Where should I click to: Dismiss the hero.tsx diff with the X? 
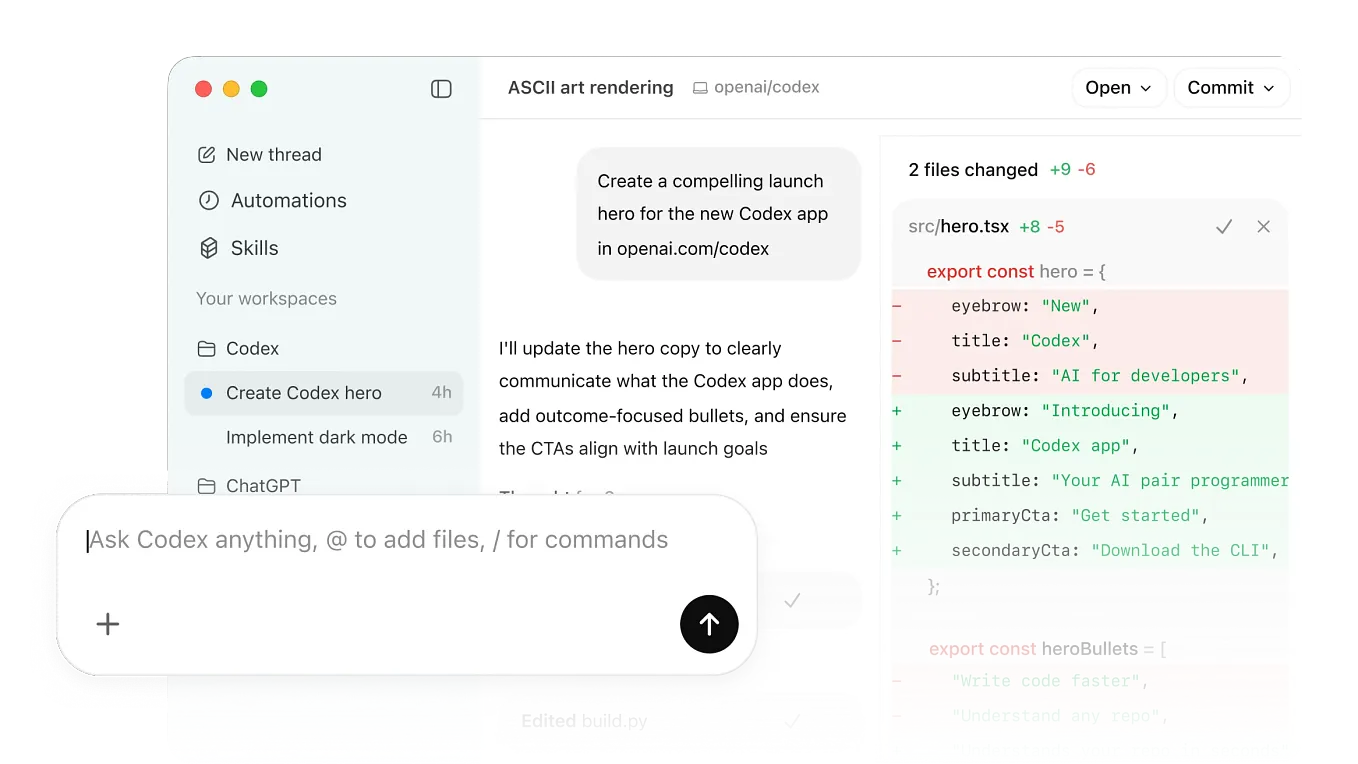pyautogui.click(x=1263, y=226)
